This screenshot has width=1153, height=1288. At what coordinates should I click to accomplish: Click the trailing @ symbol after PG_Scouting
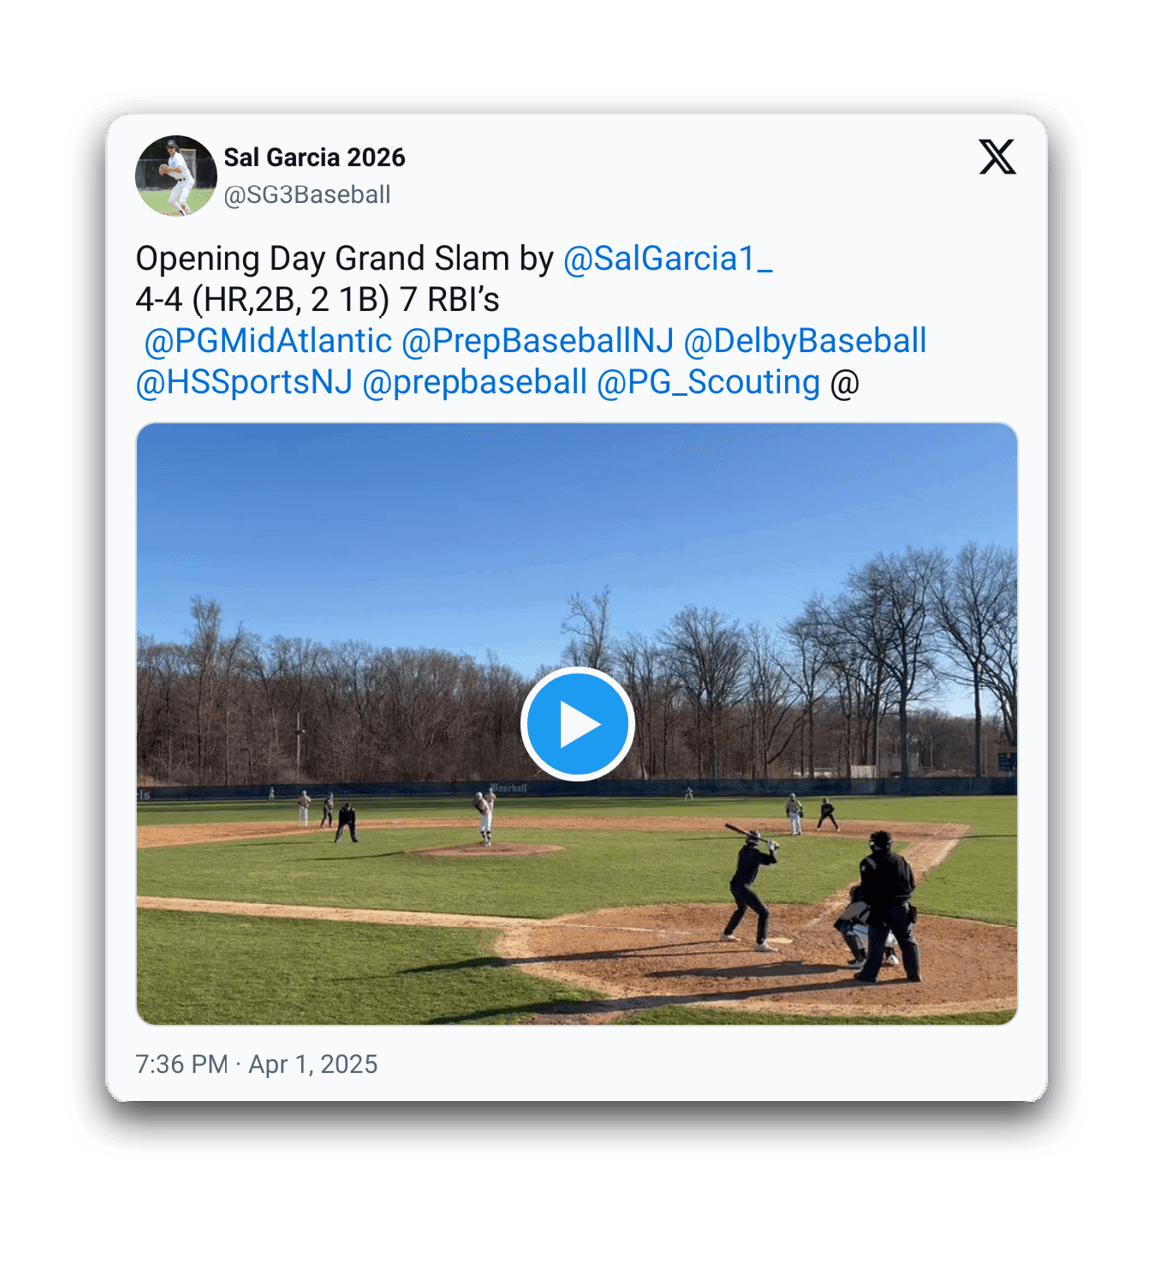[845, 382]
